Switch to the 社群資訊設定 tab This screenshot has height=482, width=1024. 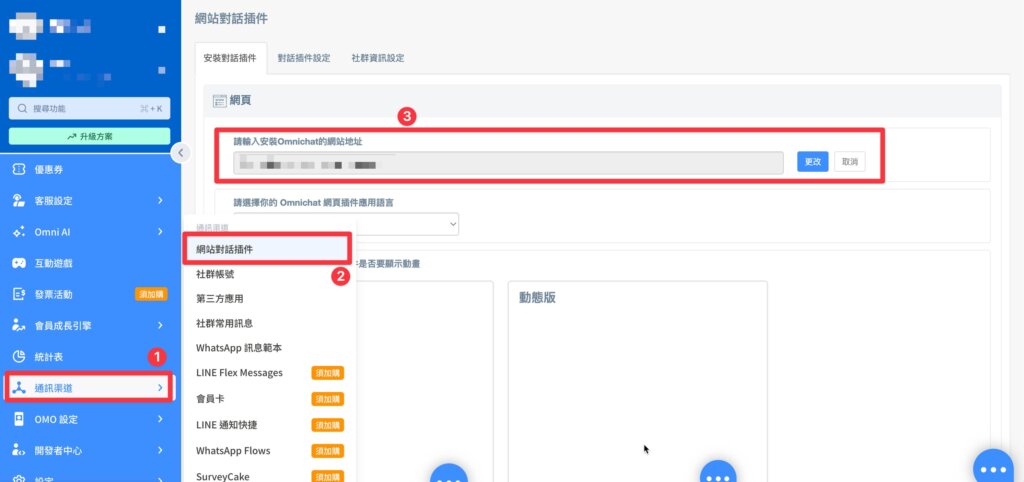(377, 58)
